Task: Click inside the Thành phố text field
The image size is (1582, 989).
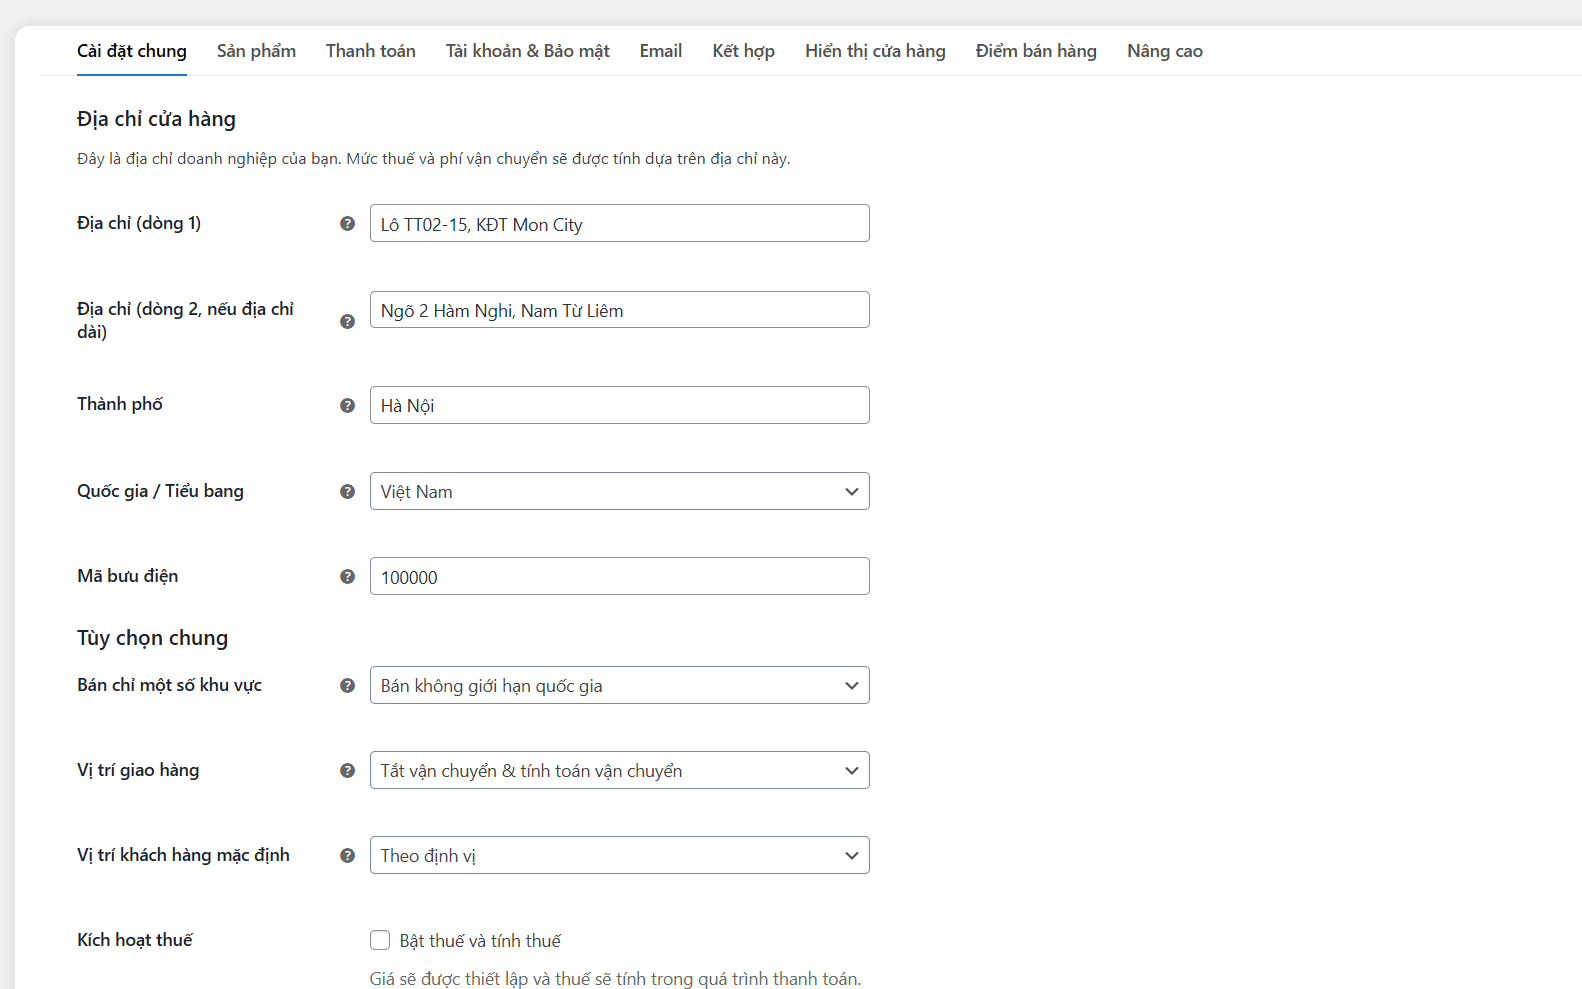Action: point(619,405)
